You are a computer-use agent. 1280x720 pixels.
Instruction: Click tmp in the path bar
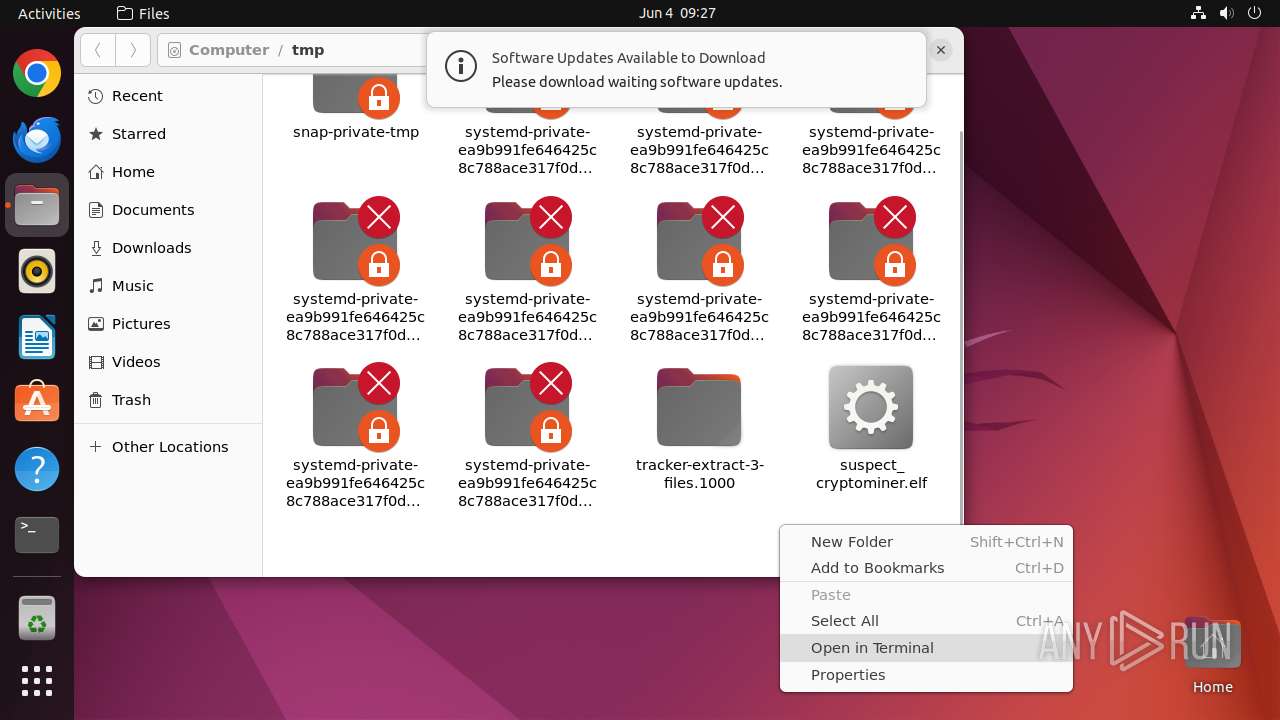tap(308, 50)
